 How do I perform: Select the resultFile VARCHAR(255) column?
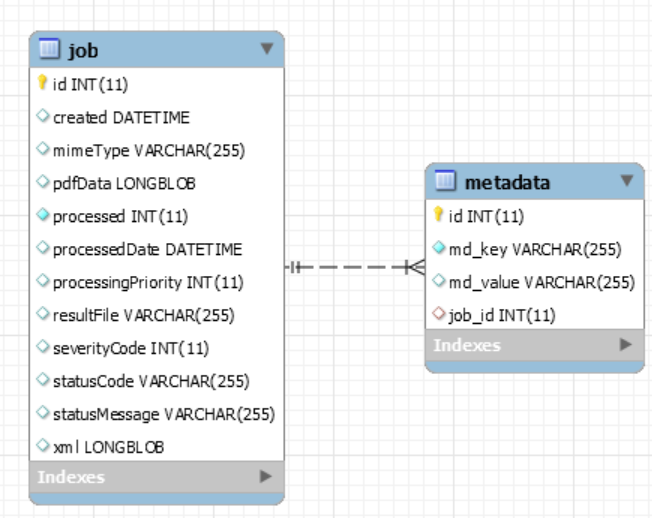143,315
